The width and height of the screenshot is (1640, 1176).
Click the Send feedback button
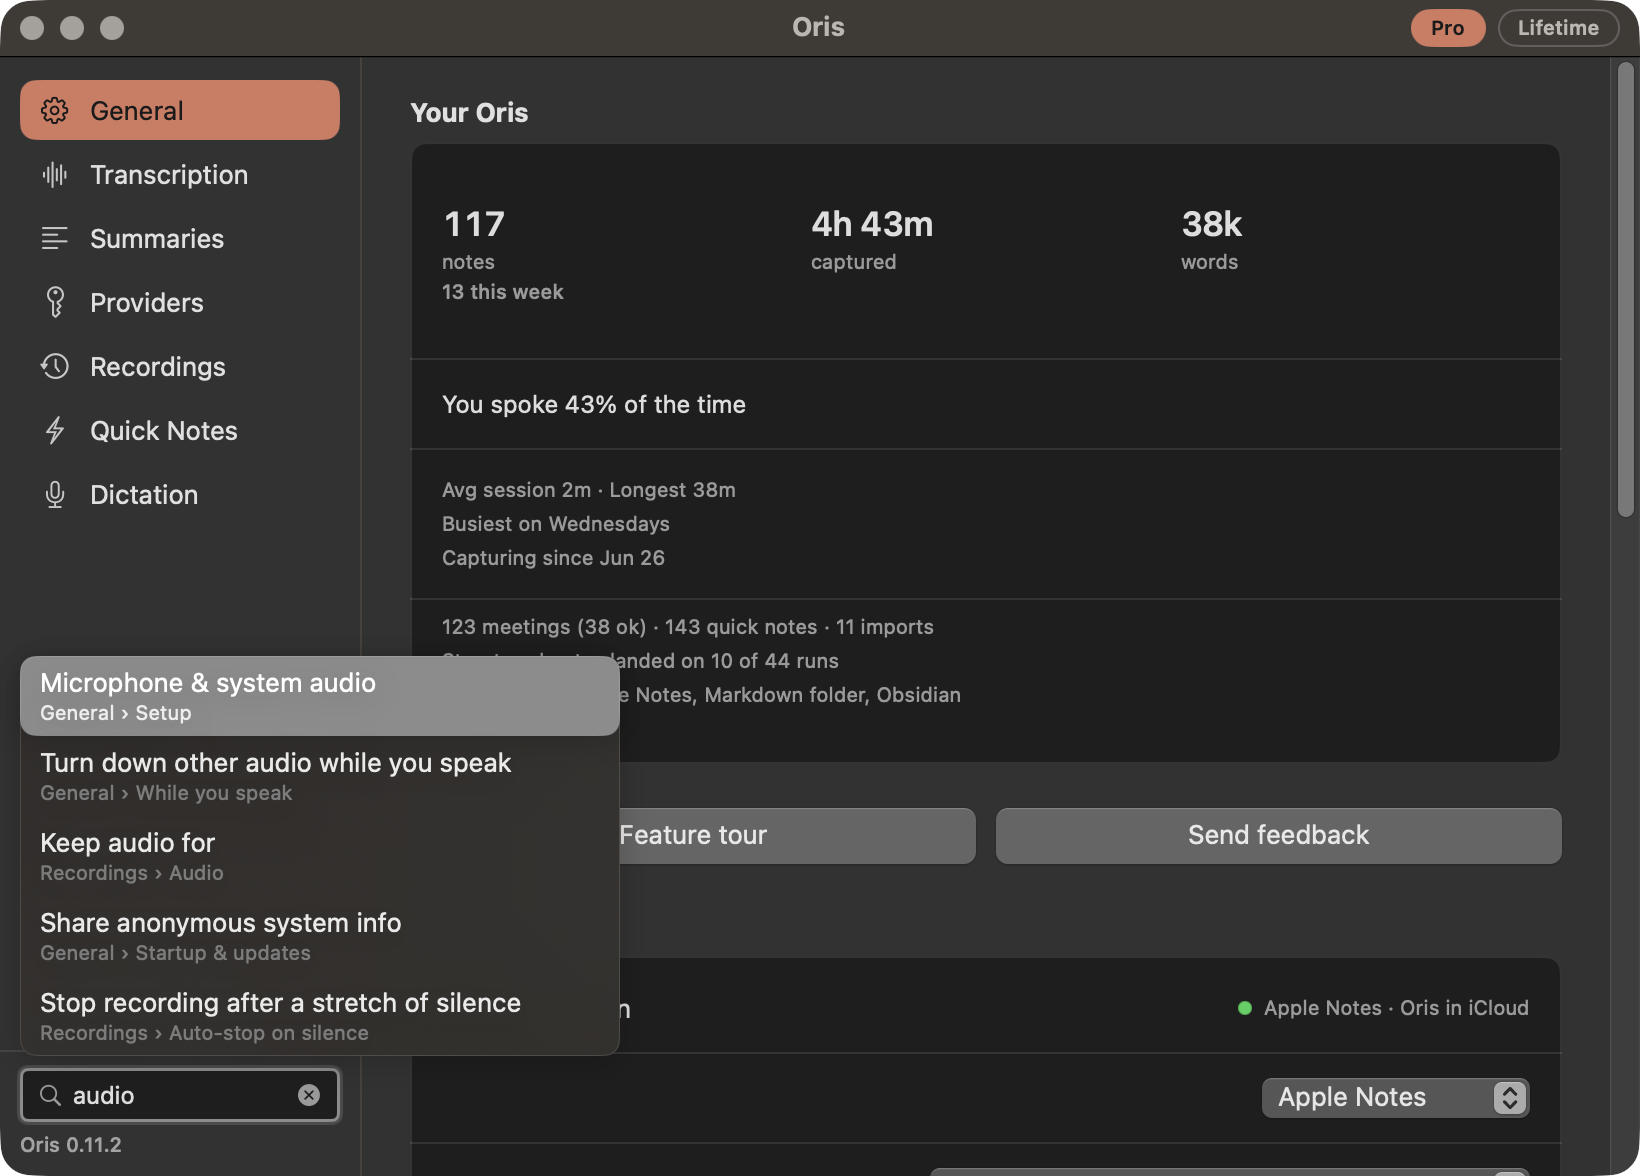(x=1278, y=835)
